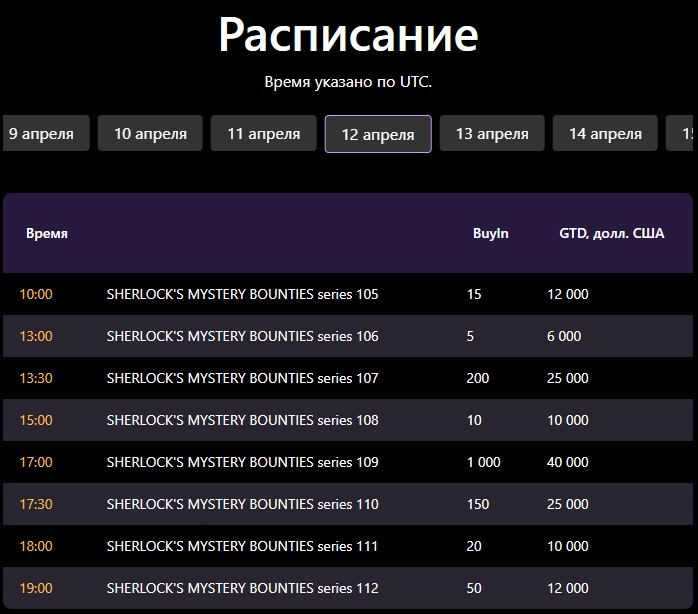
Task: Switch to the 10 апреля tab
Action: click(x=150, y=133)
